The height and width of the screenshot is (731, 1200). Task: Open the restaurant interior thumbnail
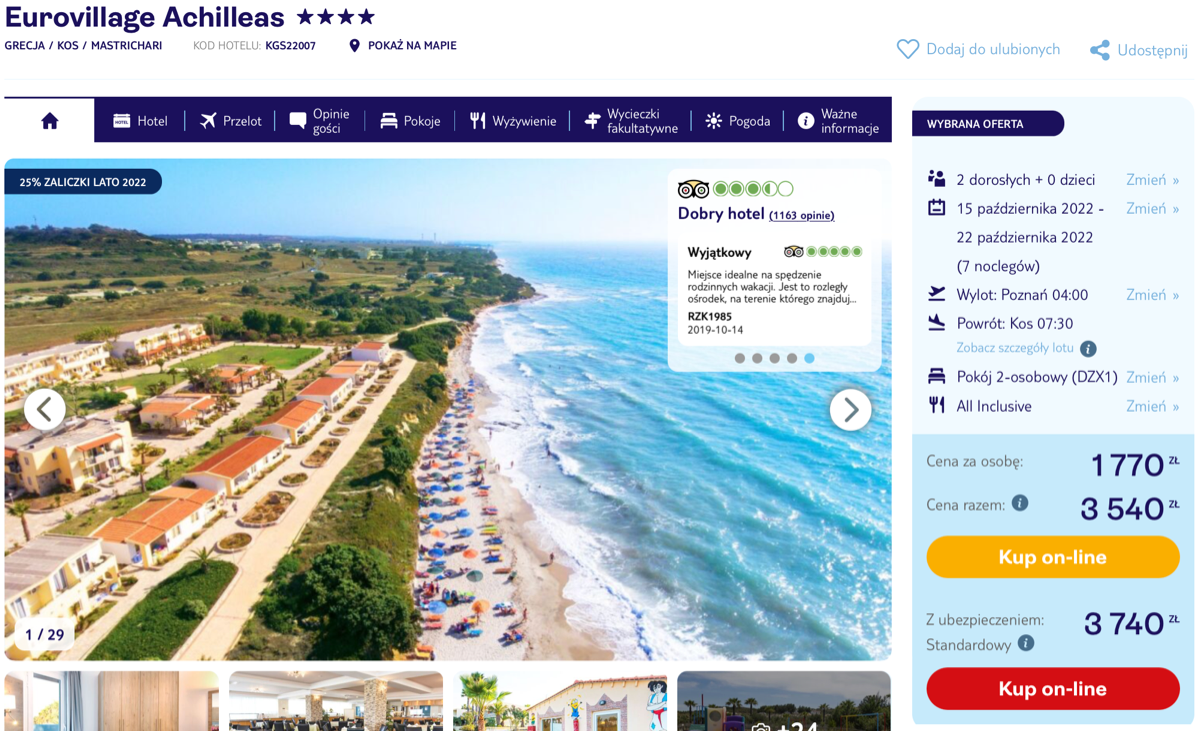(x=336, y=700)
